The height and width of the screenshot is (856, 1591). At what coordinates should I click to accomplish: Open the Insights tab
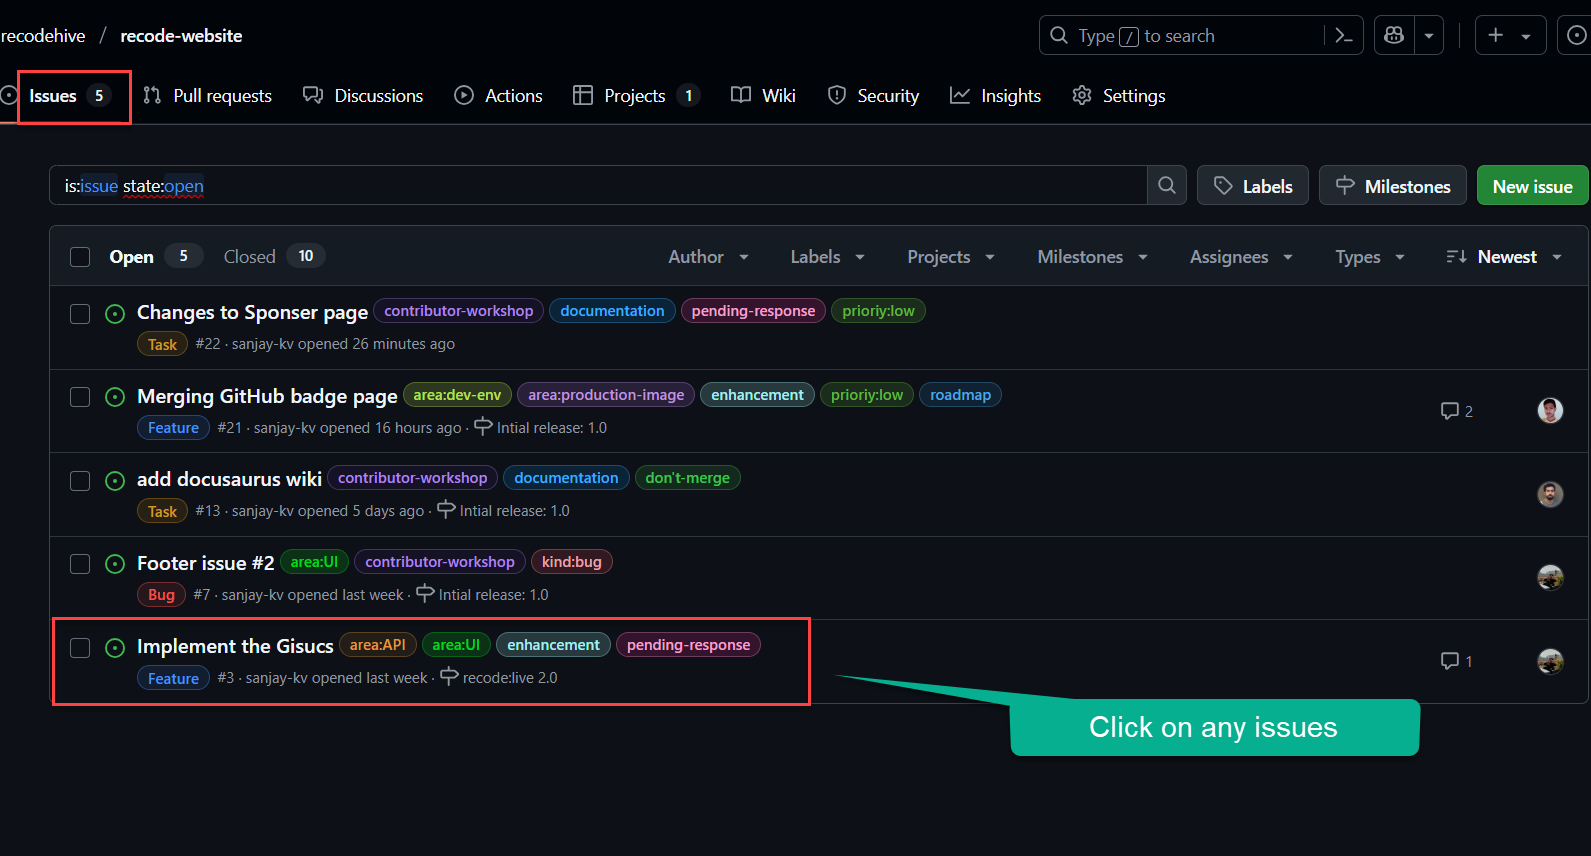995,96
